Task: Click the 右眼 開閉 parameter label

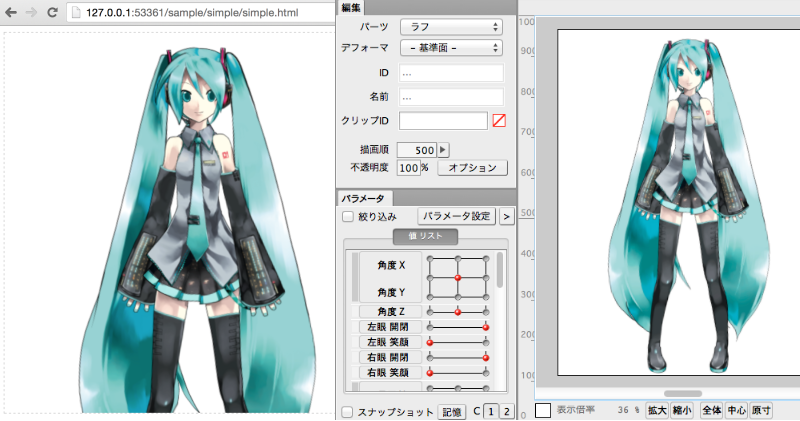Action: click(391, 357)
